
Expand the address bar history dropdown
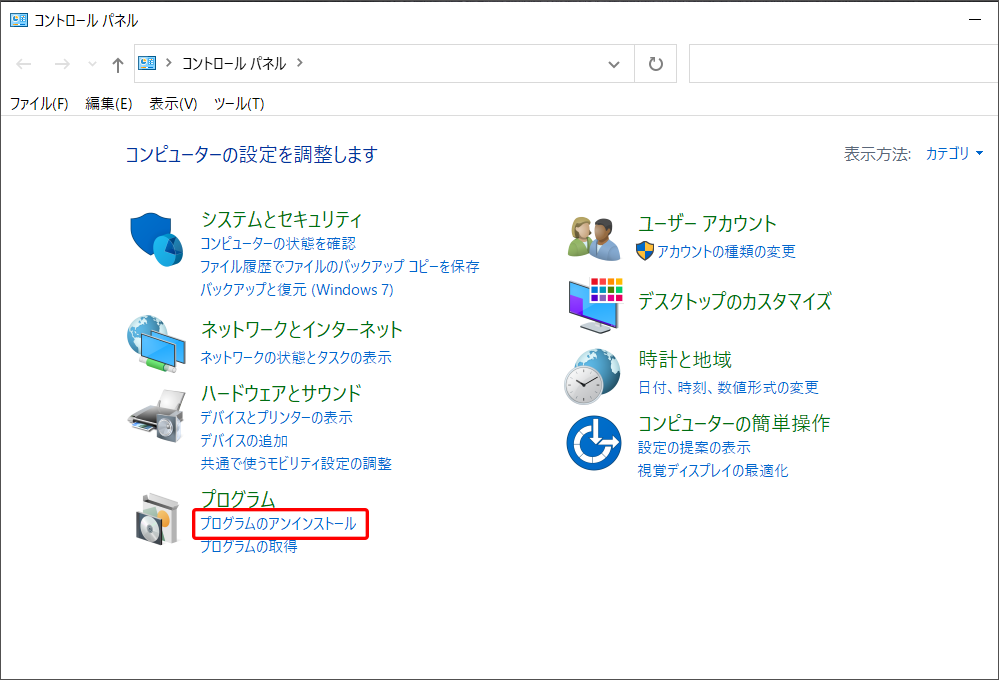pos(614,64)
